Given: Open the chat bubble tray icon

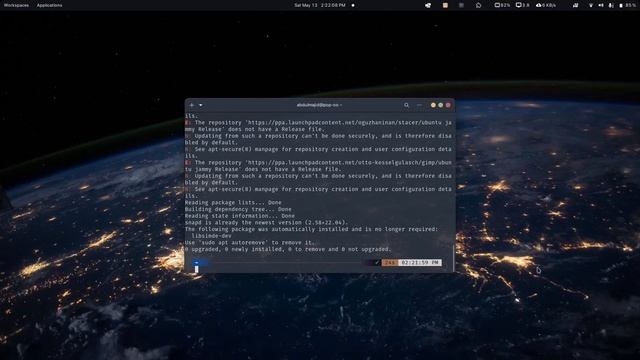Looking at the screenshot, I should 478,5.
